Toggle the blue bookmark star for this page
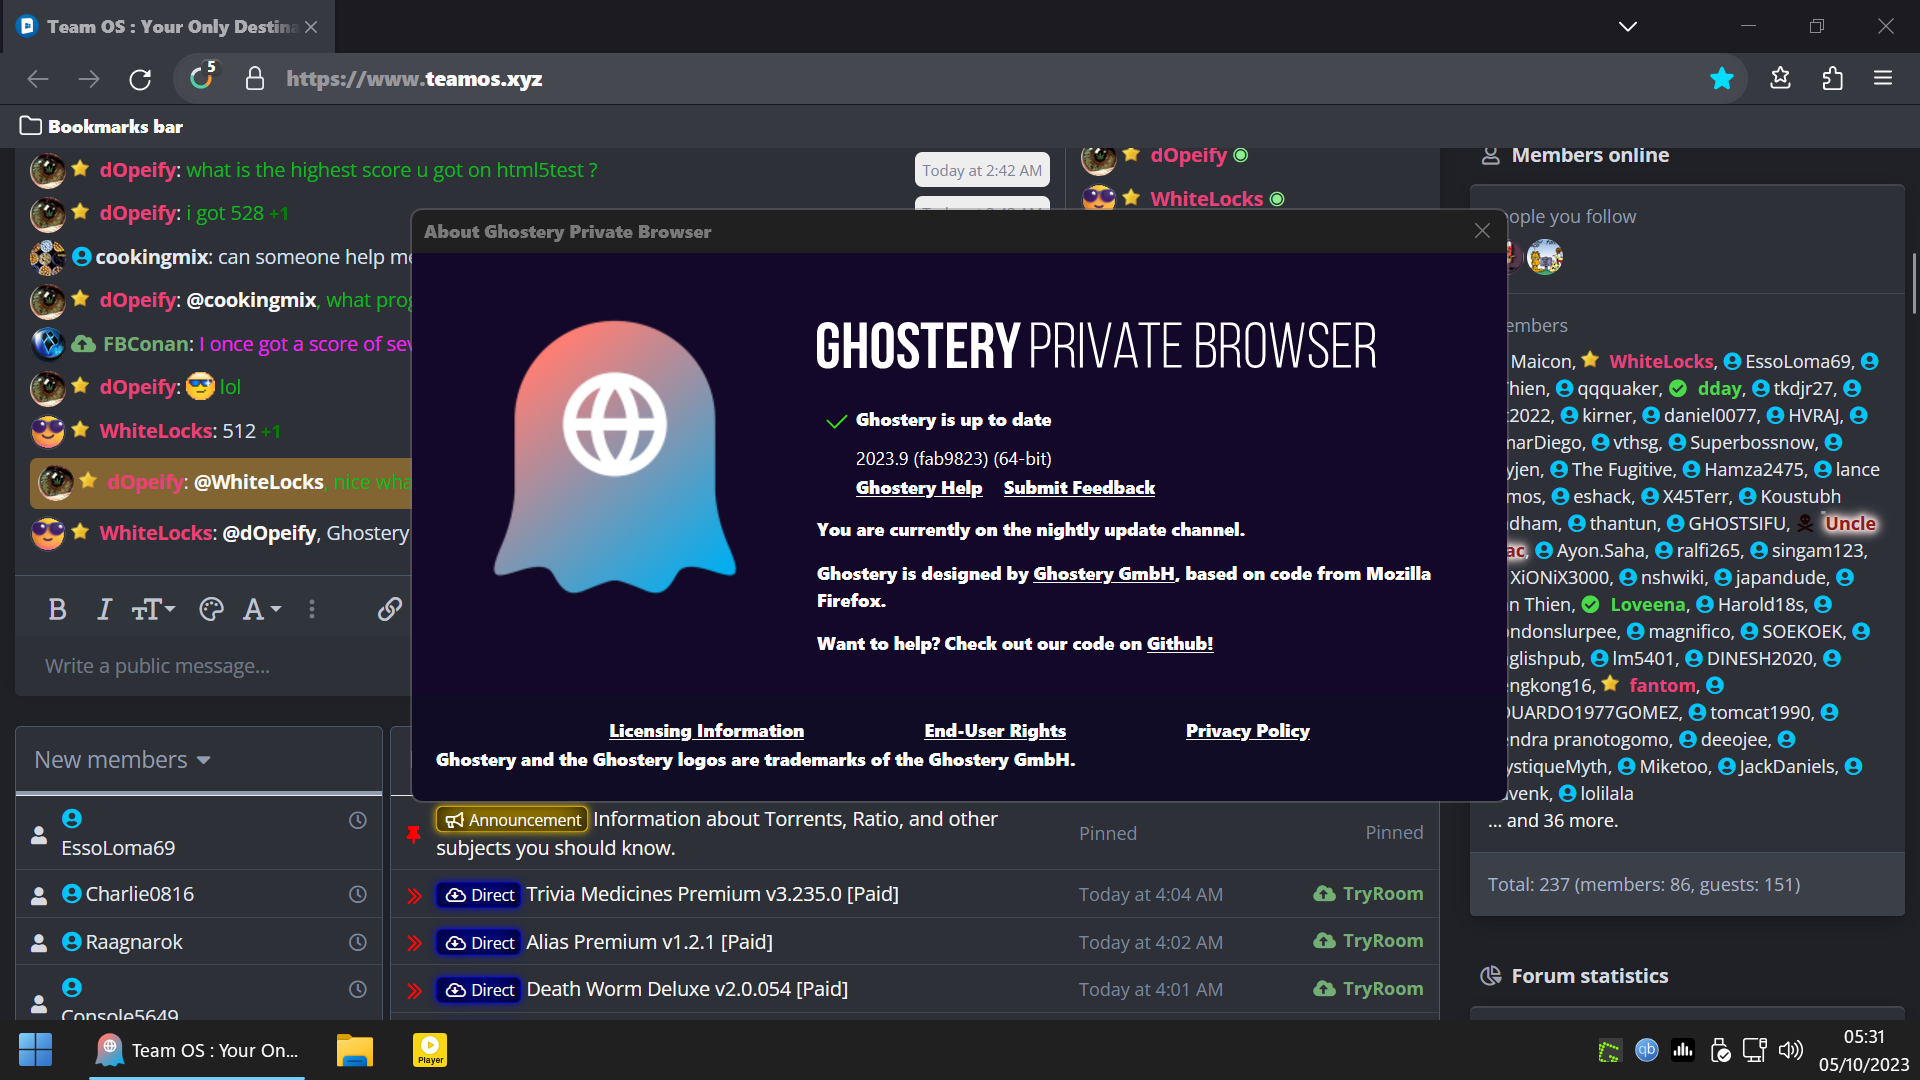Screen dimensions: 1920x1080 click(x=1721, y=79)
